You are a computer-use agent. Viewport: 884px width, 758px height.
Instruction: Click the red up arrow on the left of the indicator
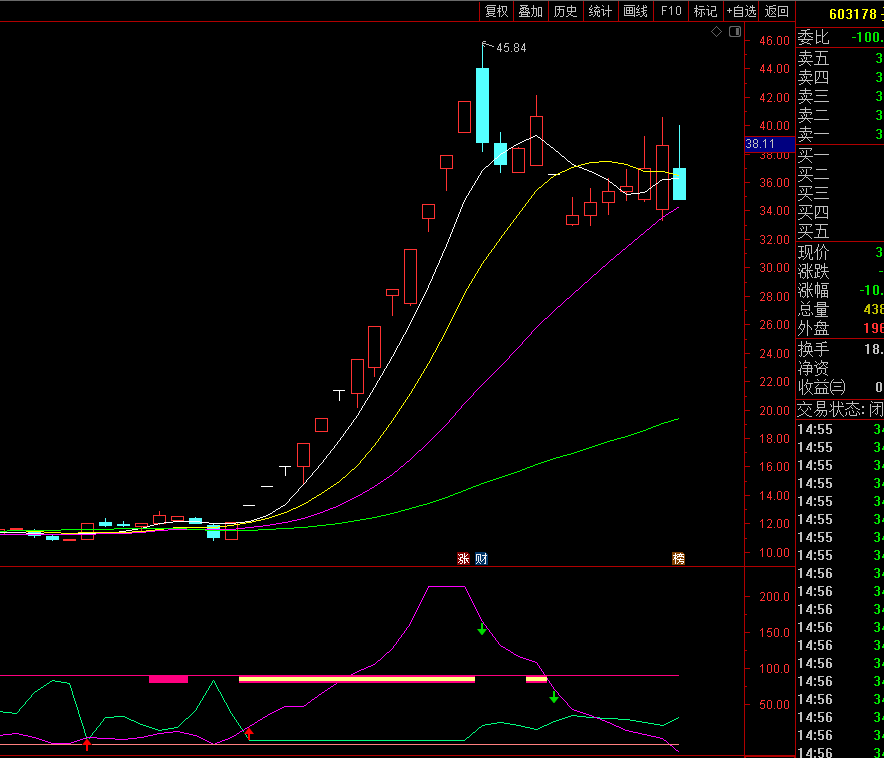click(87, 745)
